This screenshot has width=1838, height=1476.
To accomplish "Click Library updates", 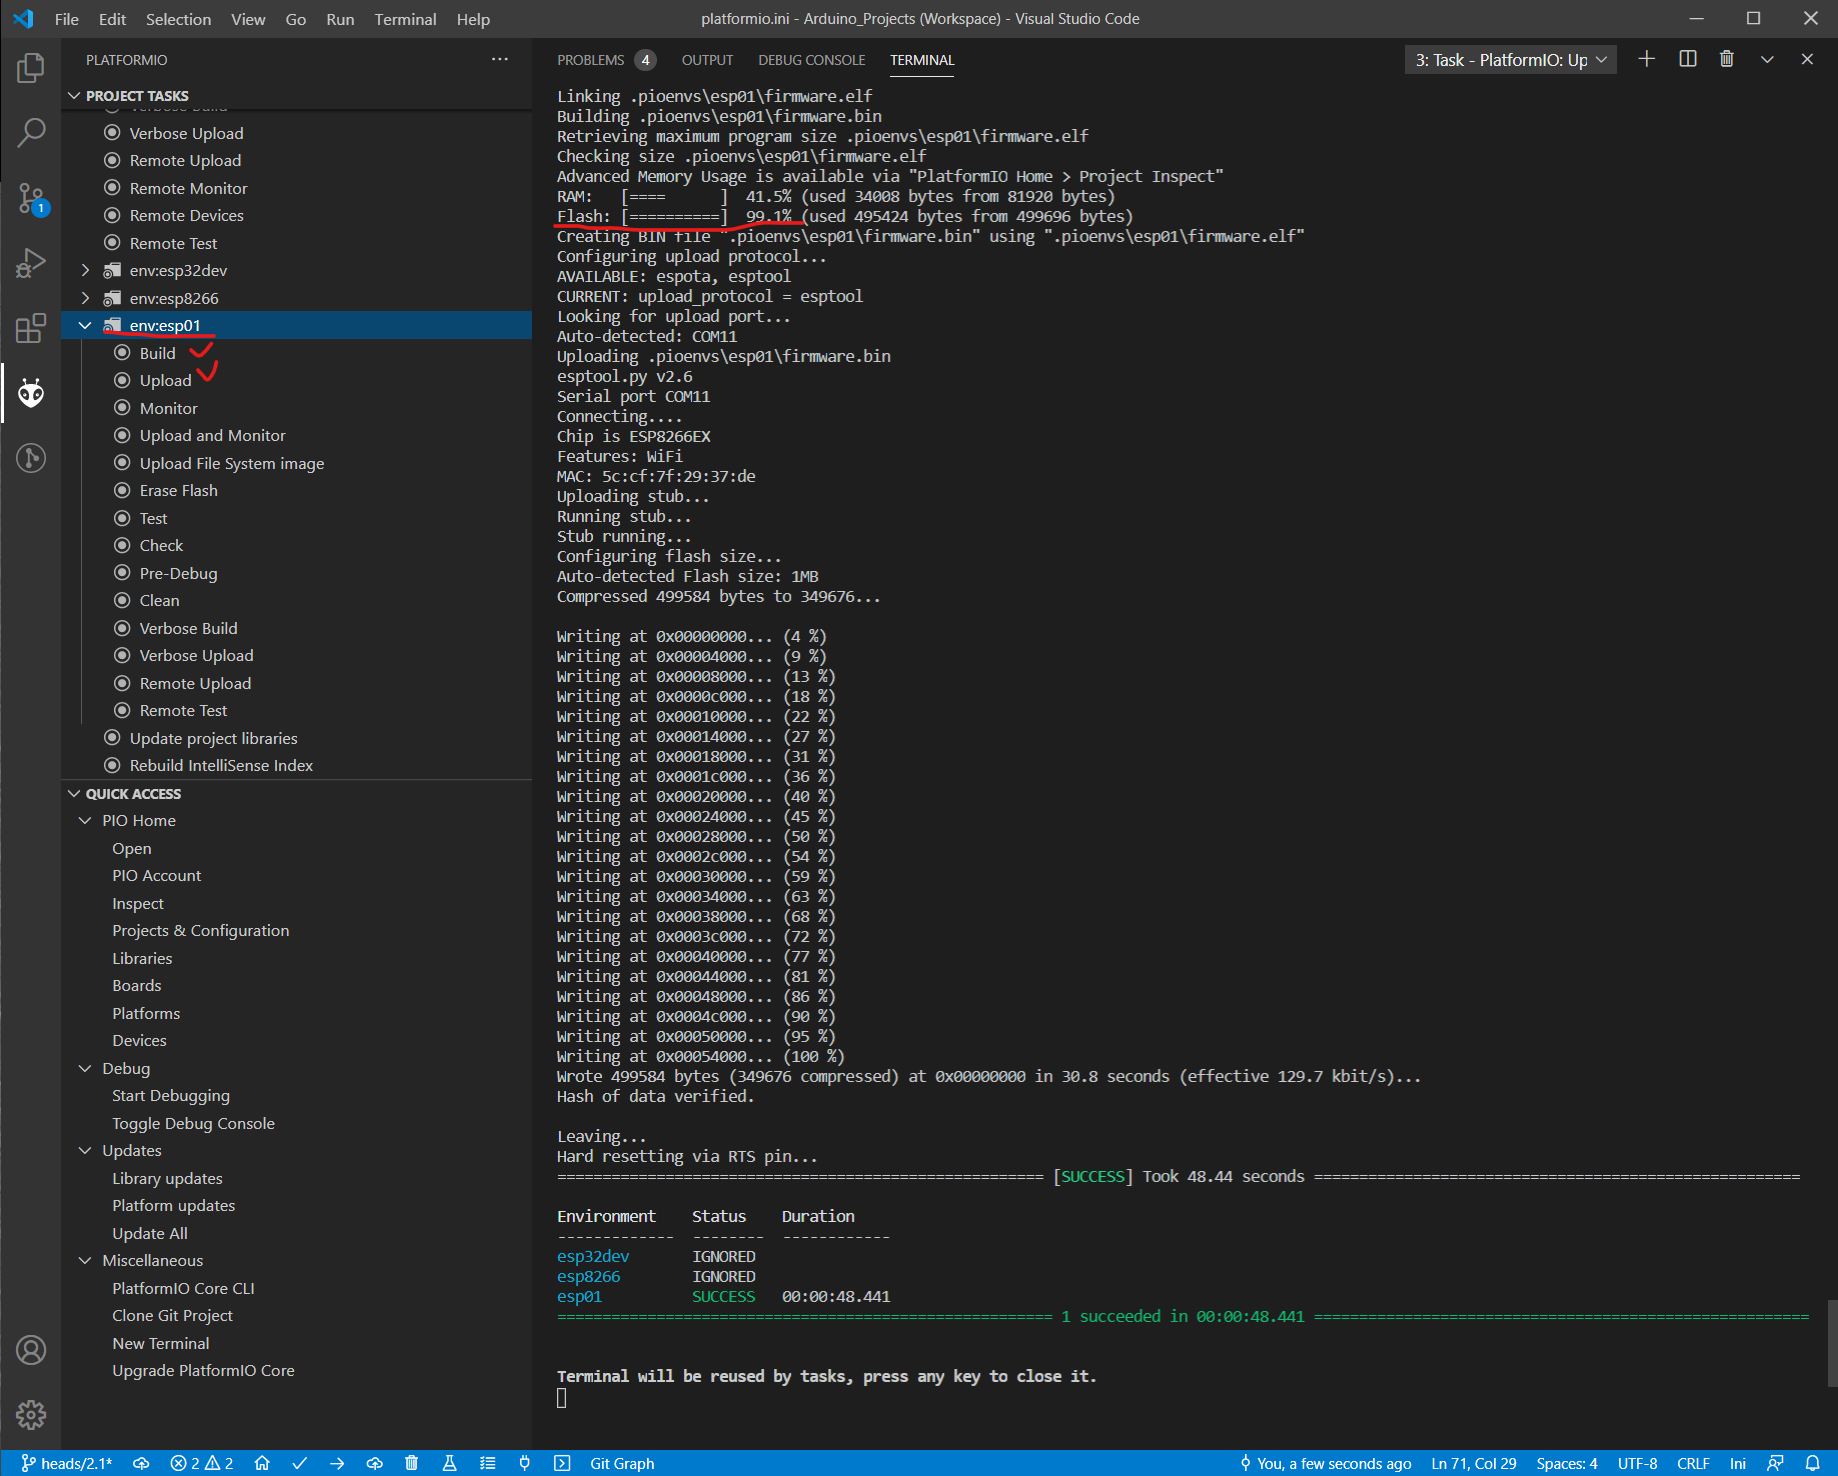I will (x=167, y=1178).
